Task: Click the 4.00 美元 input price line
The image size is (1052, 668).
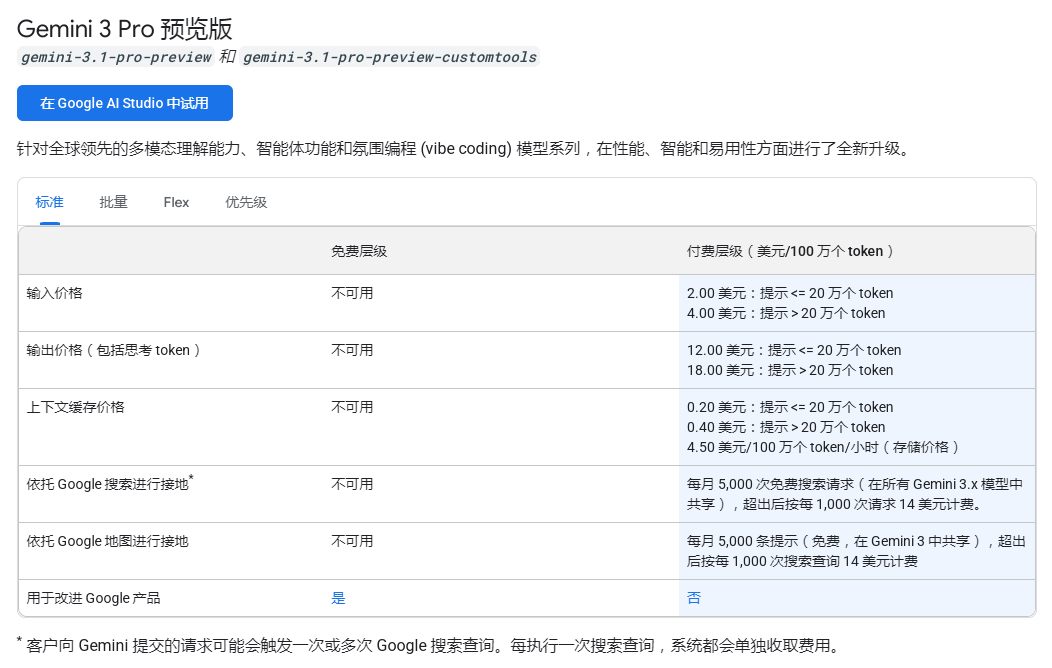Action: click(786, 313)
